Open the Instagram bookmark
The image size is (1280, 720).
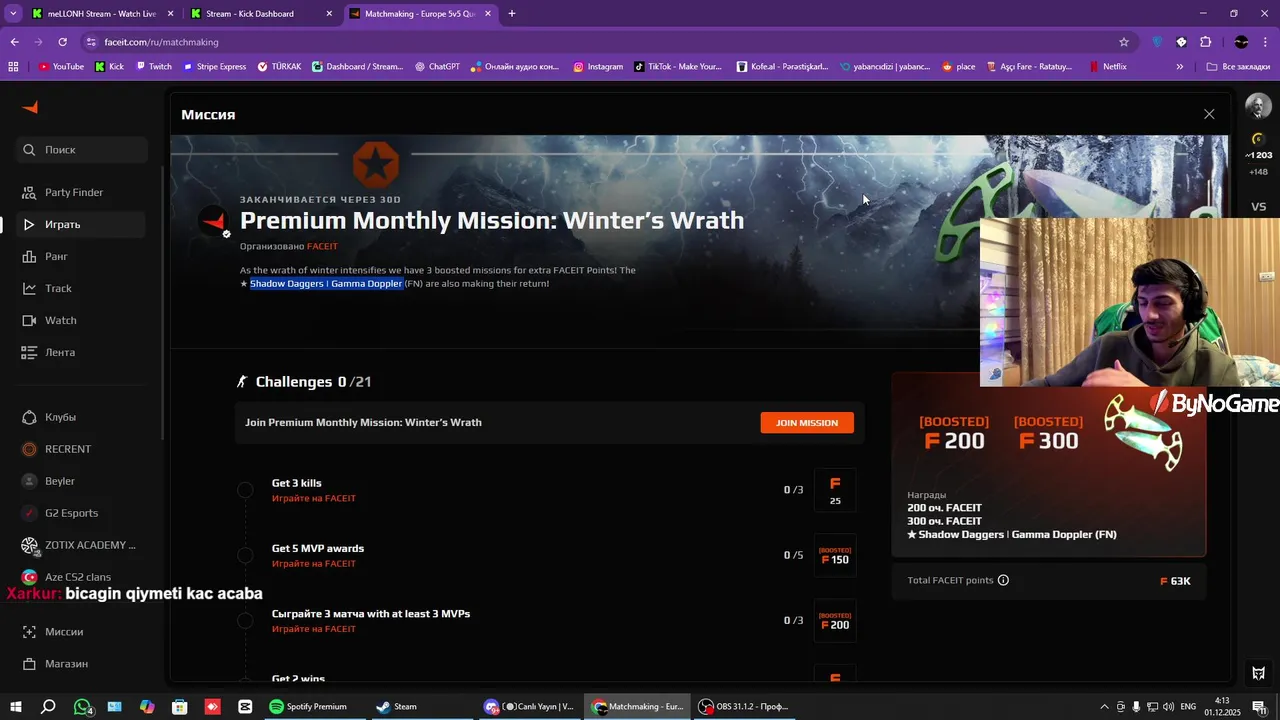click(598, 67)
